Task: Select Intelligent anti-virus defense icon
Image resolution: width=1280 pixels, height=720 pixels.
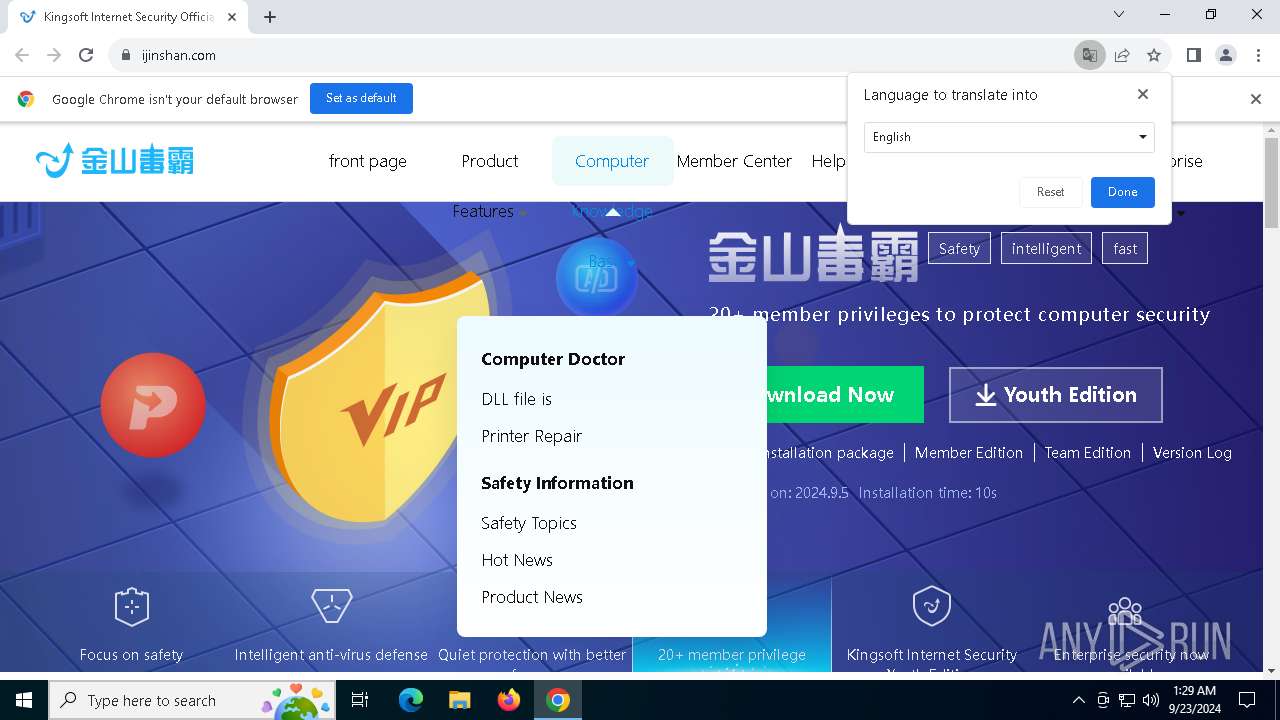Action: pos(331,606)
